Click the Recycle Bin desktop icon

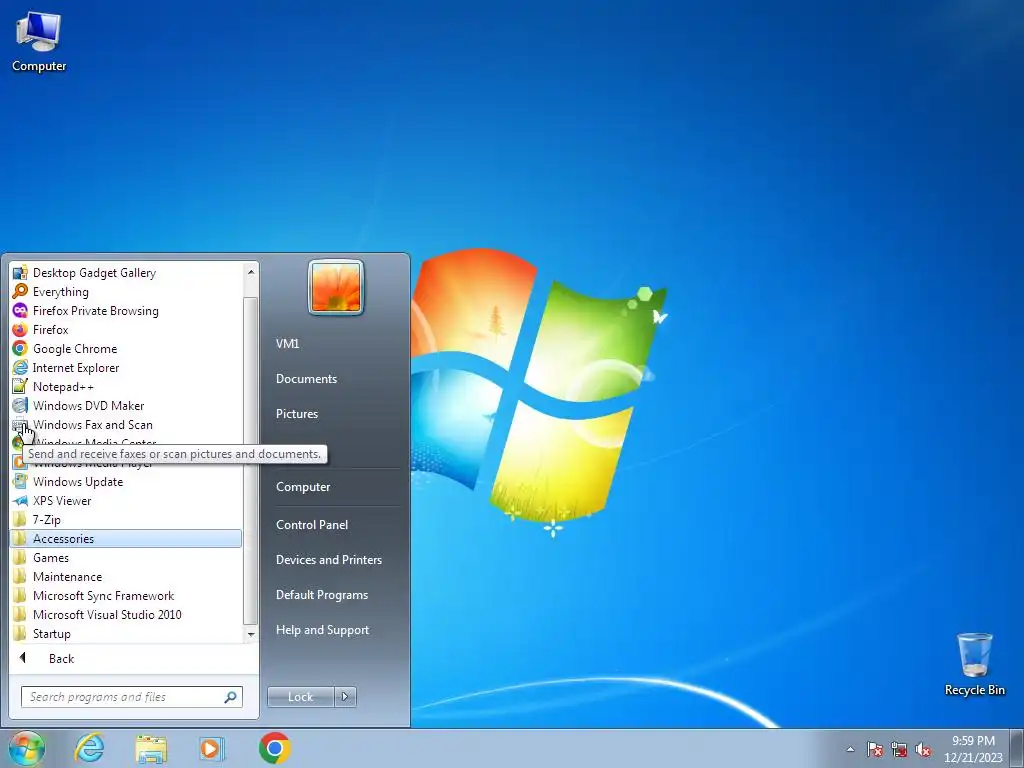[x=974, y=664]
